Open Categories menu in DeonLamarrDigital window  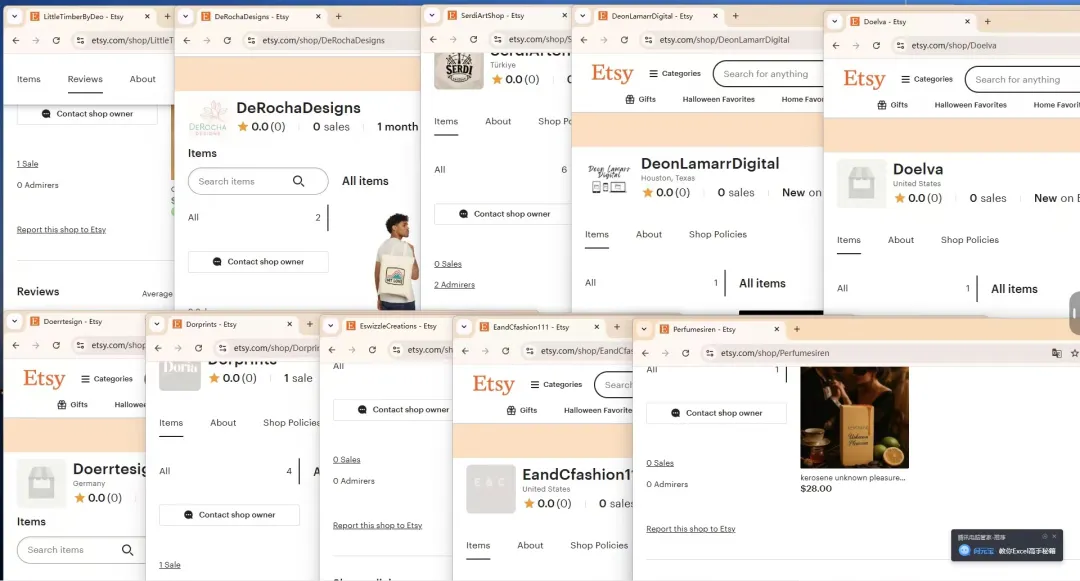point(674,74)
